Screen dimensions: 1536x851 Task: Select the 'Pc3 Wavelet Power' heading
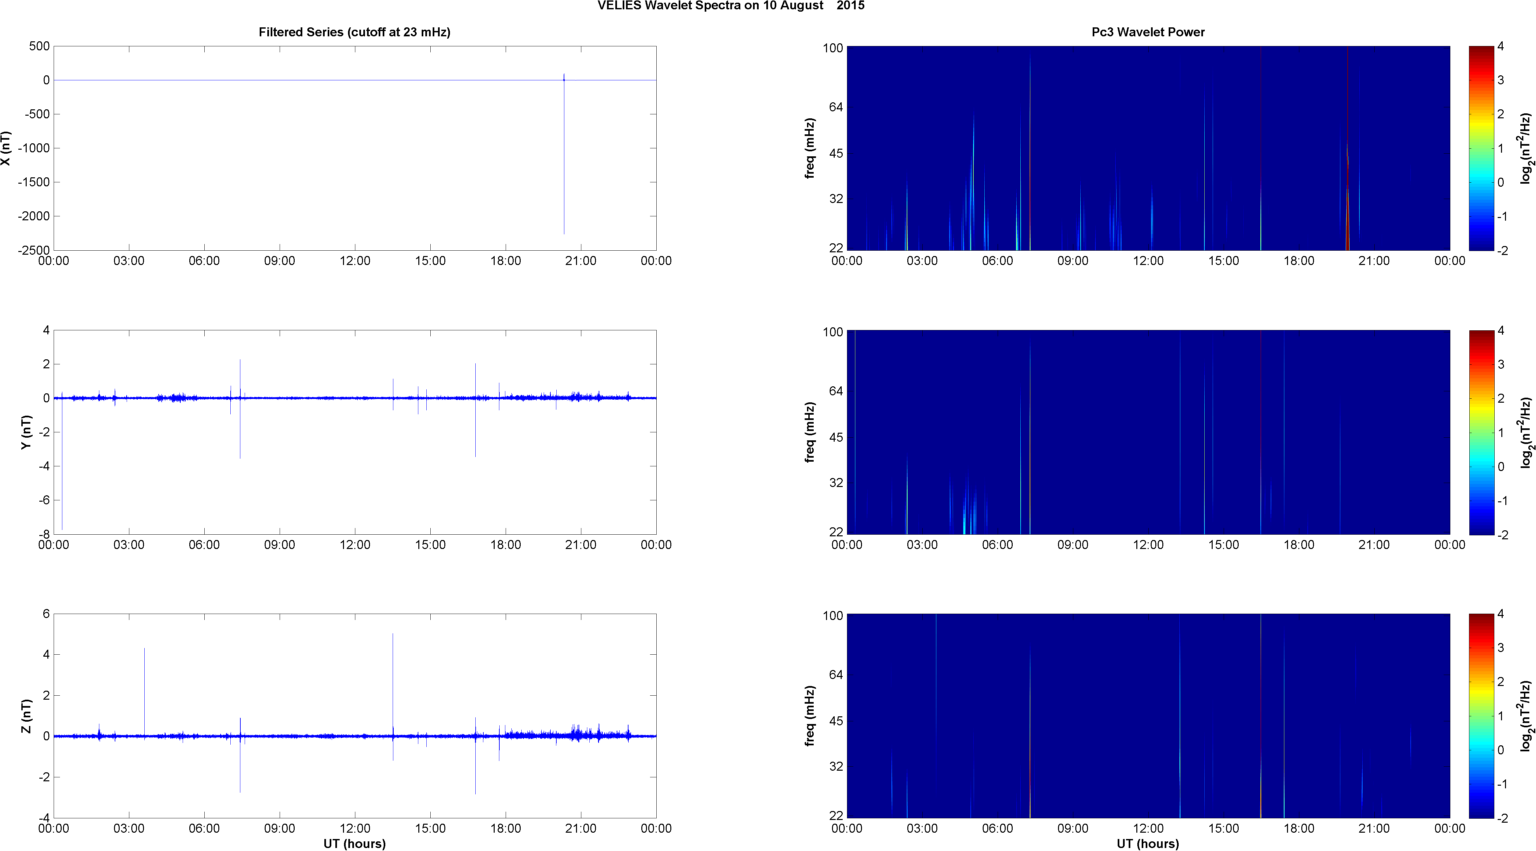point(1148,32)
